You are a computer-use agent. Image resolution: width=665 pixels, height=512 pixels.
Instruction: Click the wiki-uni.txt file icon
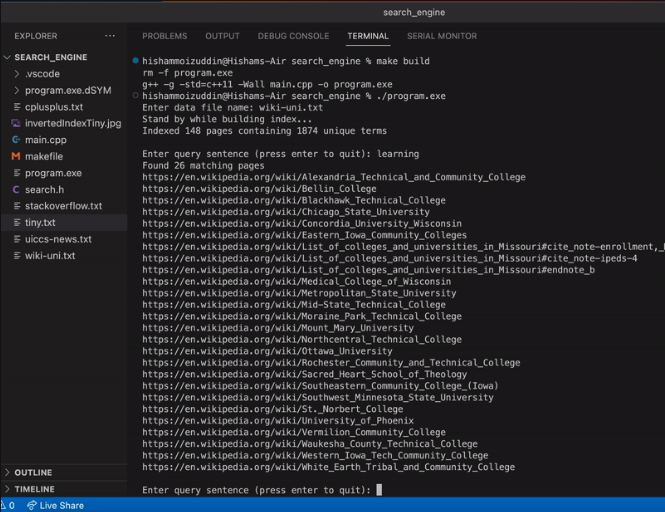coord(17,256)
